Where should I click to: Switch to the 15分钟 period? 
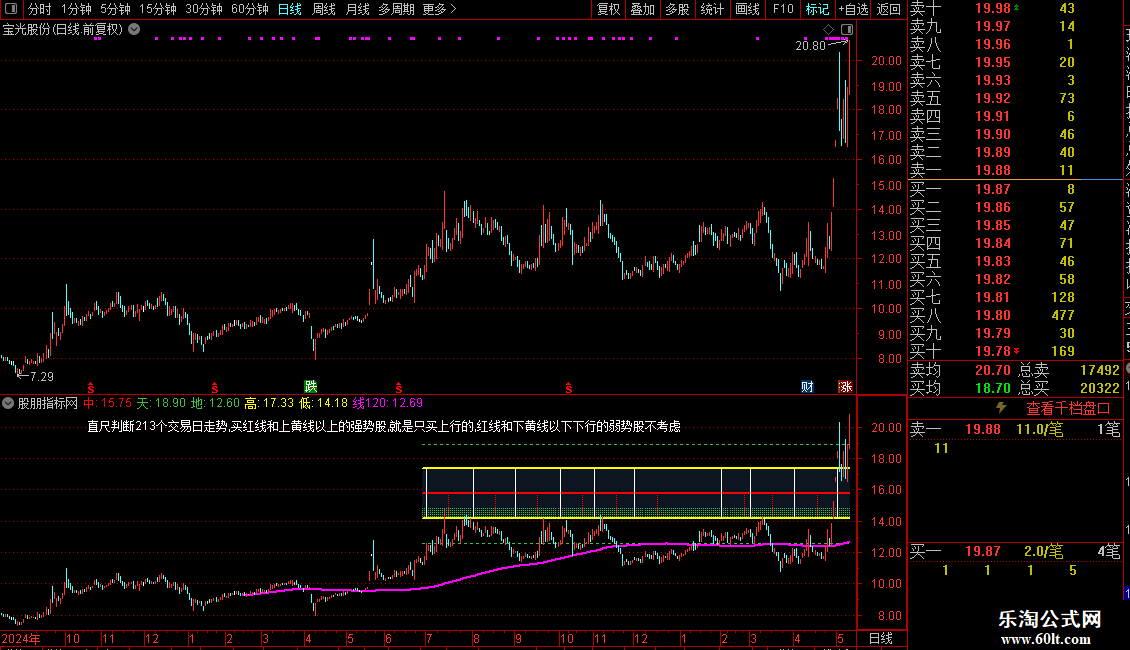(157, 9)
